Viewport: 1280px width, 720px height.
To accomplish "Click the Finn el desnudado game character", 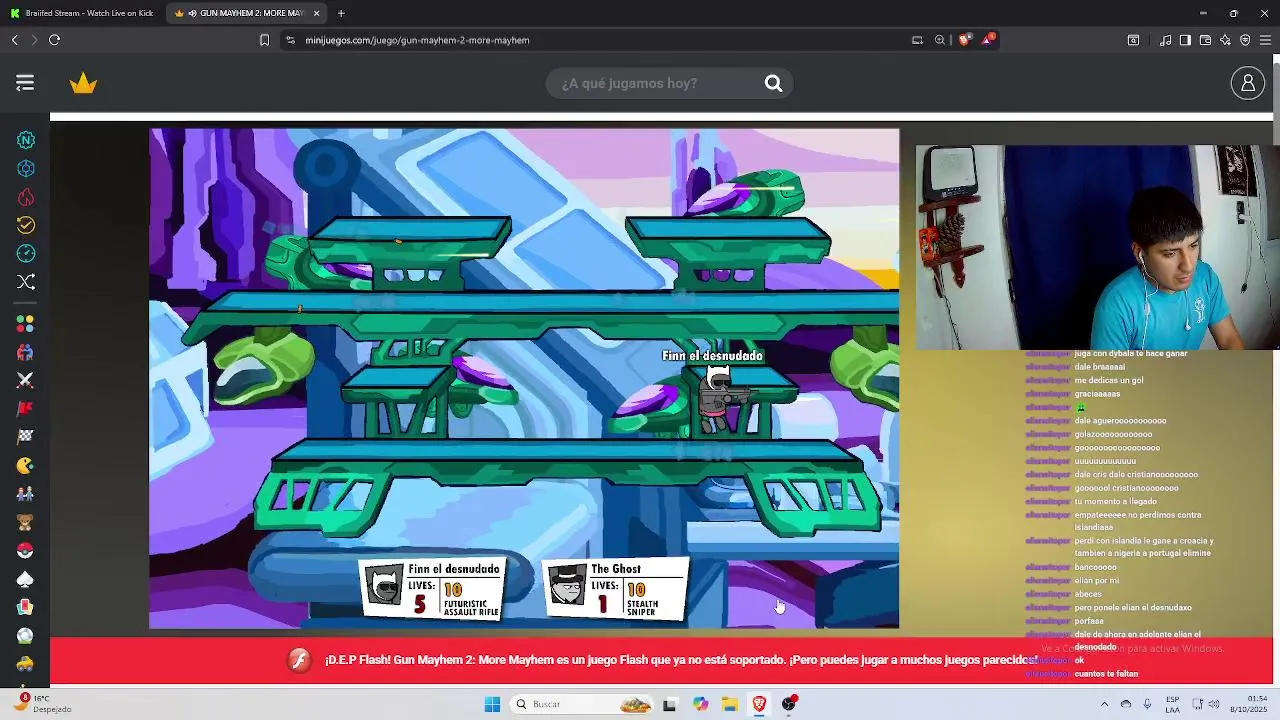I will click(x=718, y=398).
